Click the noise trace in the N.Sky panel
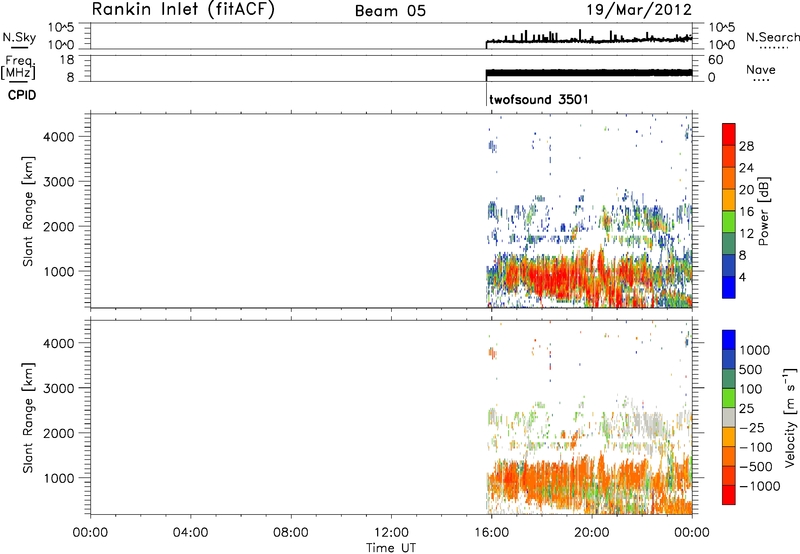Screen dimensions: 800x554 [589, 40]
